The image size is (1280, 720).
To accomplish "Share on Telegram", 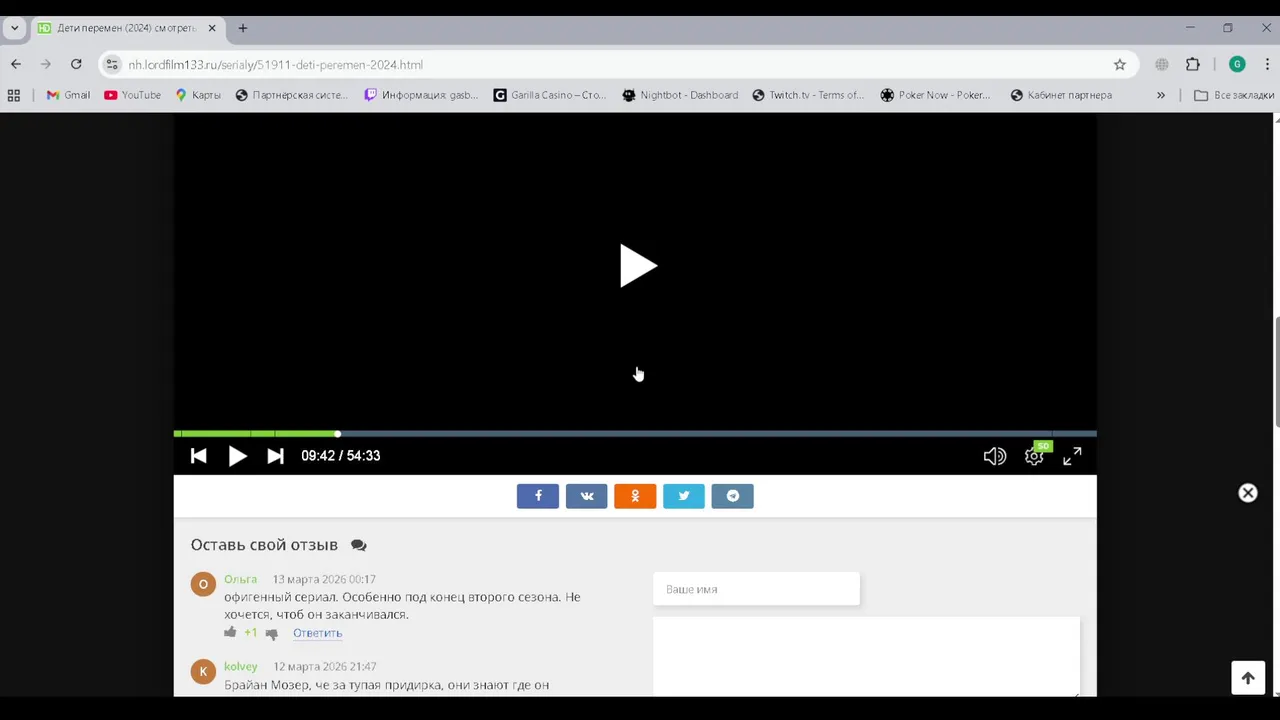I will pyautogui.click(x=733, y=496).
